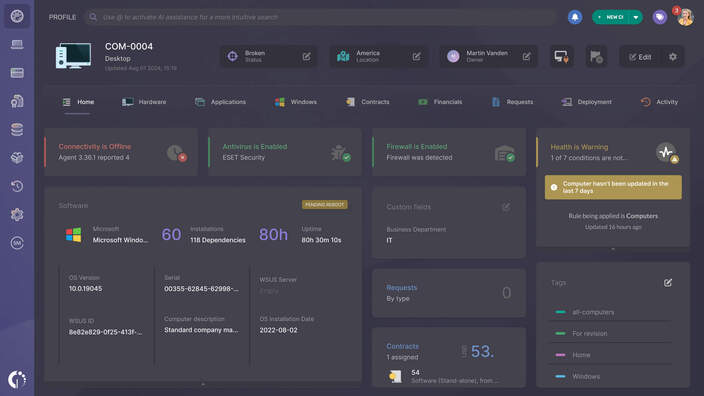This screenshot has height=396, width=704.
Task: Open the Contracts card link
Action: click(403, 346)
